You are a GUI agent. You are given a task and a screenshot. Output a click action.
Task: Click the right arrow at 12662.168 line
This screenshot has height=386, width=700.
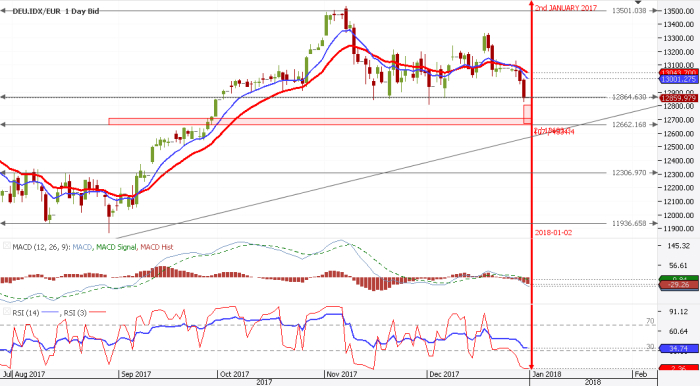click(x=654, y=125)
